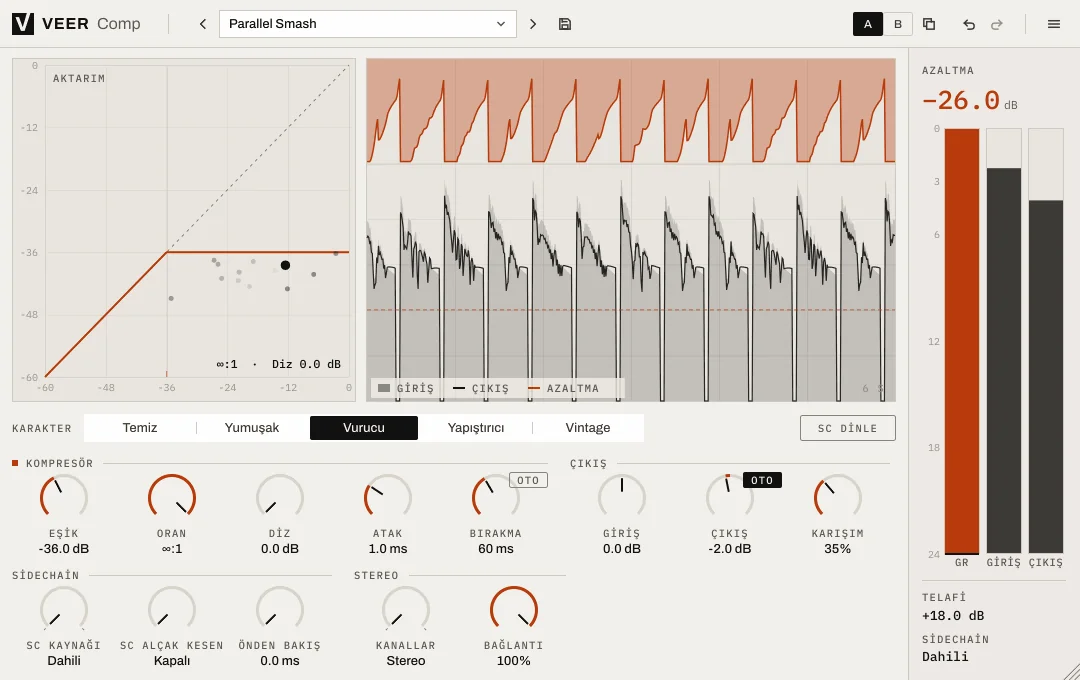This screenshot has height=680, width=1080.
Task: Go to previous preset arrow
Action: point(202,24)
